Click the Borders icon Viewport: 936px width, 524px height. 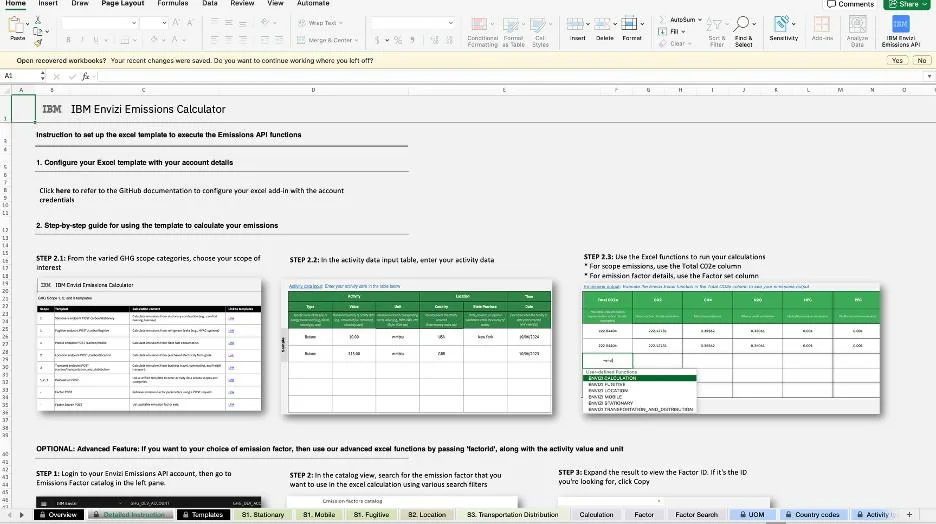tap(125, 40)
